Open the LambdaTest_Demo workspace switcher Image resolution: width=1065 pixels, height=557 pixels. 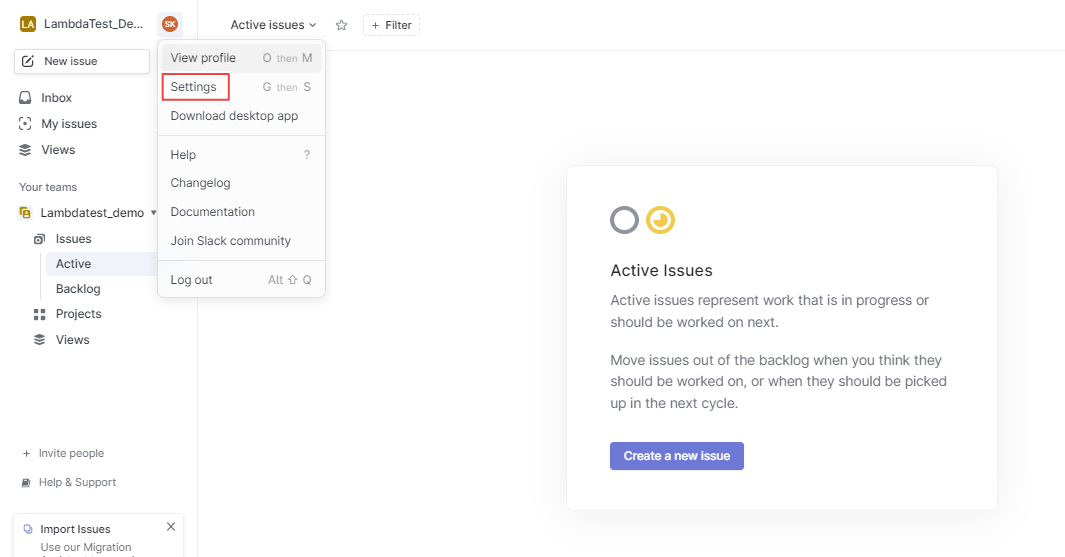point(93,24)
